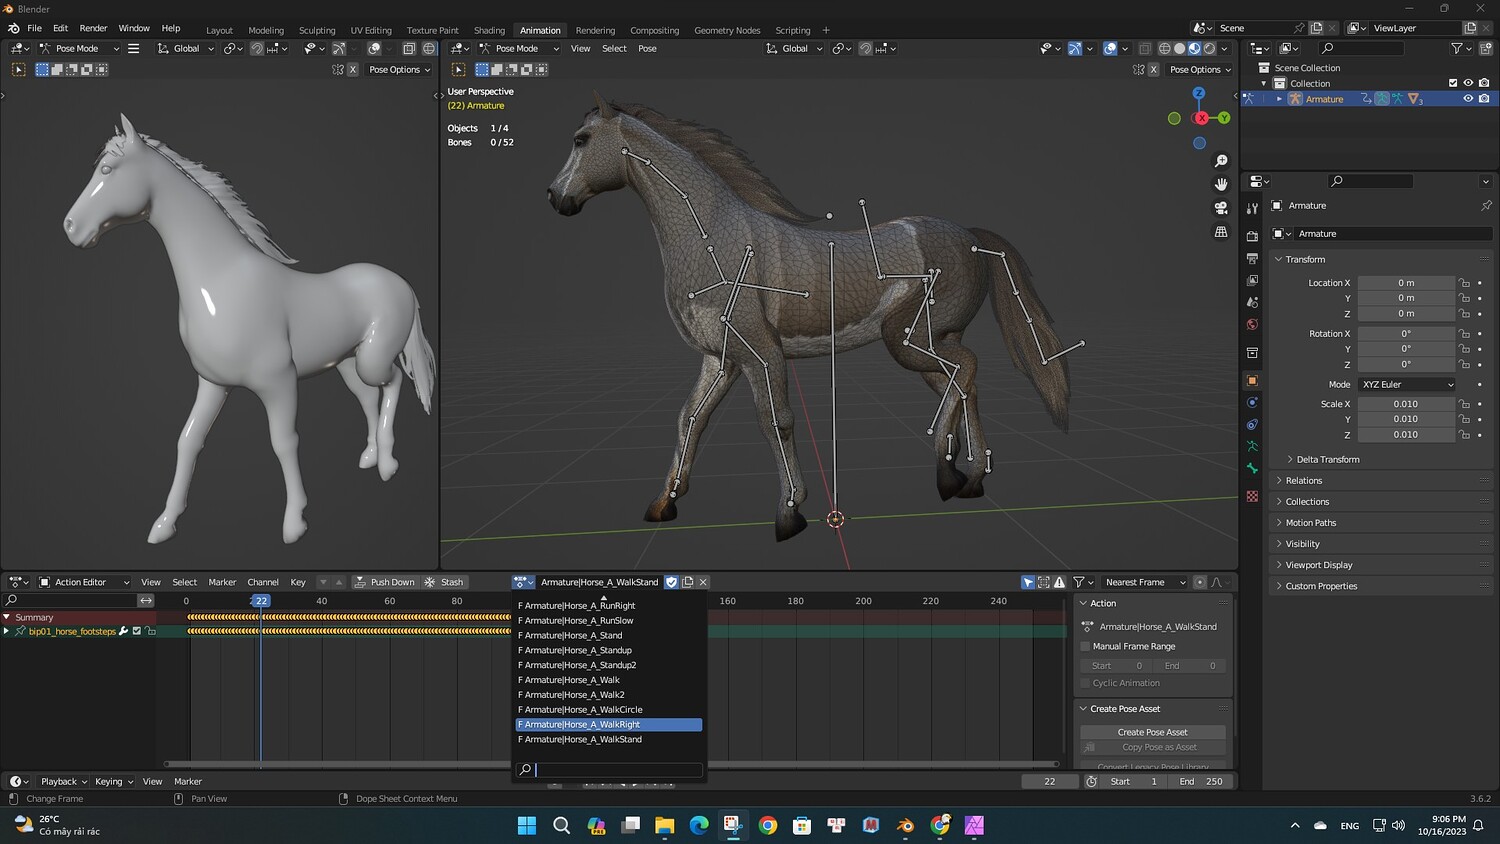Image resolution: width=1500 pixels, height=844 pixels.
Task: Click the zoom magnifier viewport gizmo
Action: point(1221,161)
